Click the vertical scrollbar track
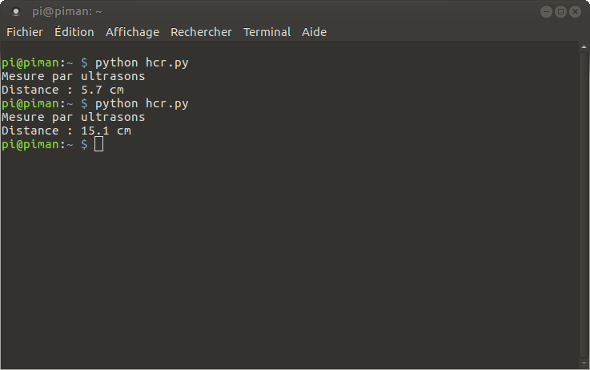This screenshot has height=370, width=590. 584,205
